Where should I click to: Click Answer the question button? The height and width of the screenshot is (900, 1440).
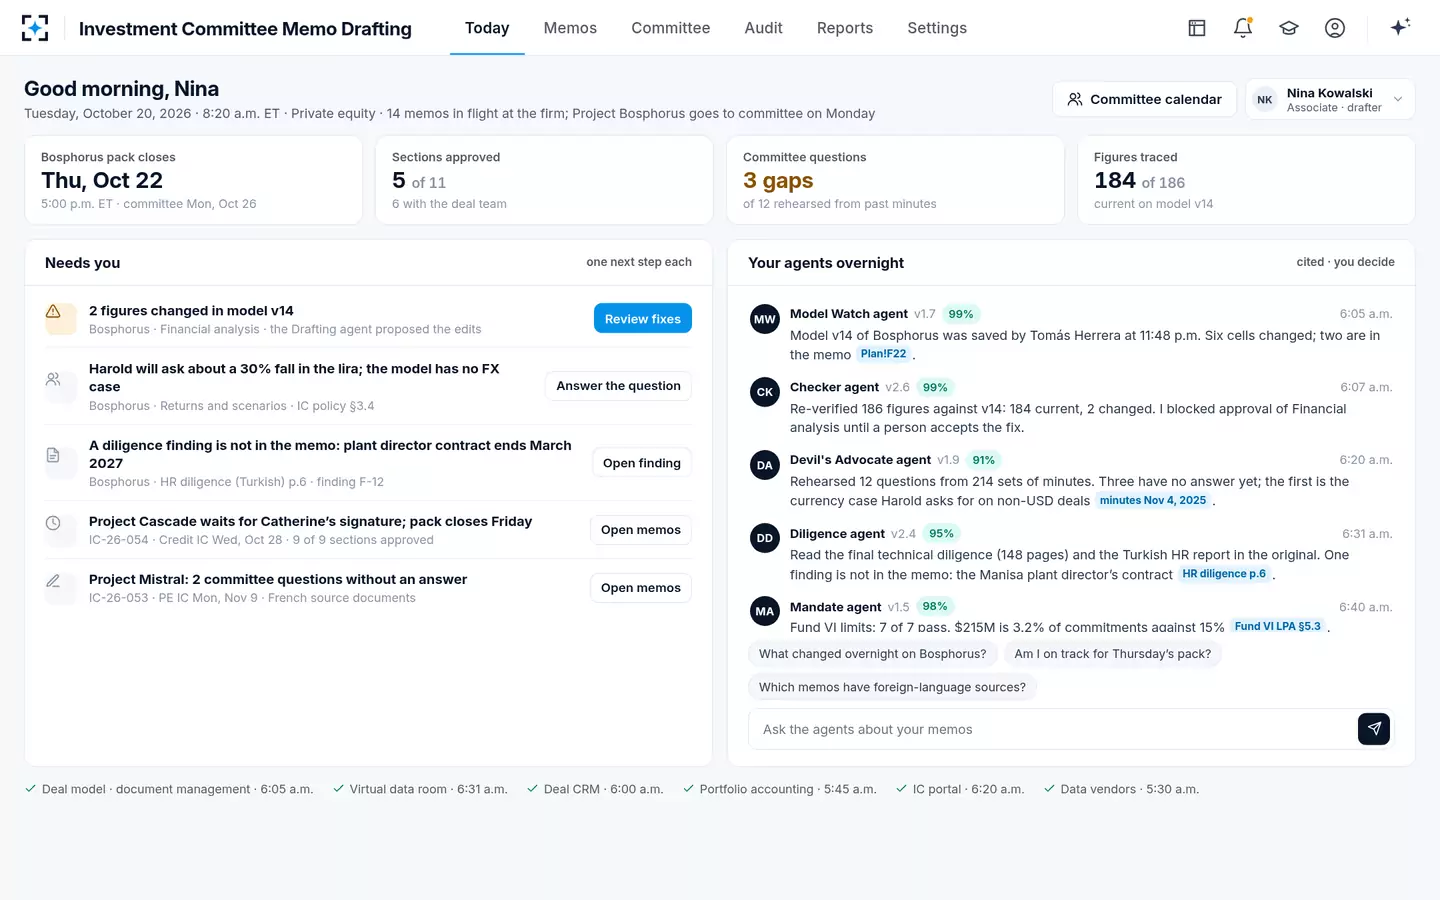tap(618, 386)
